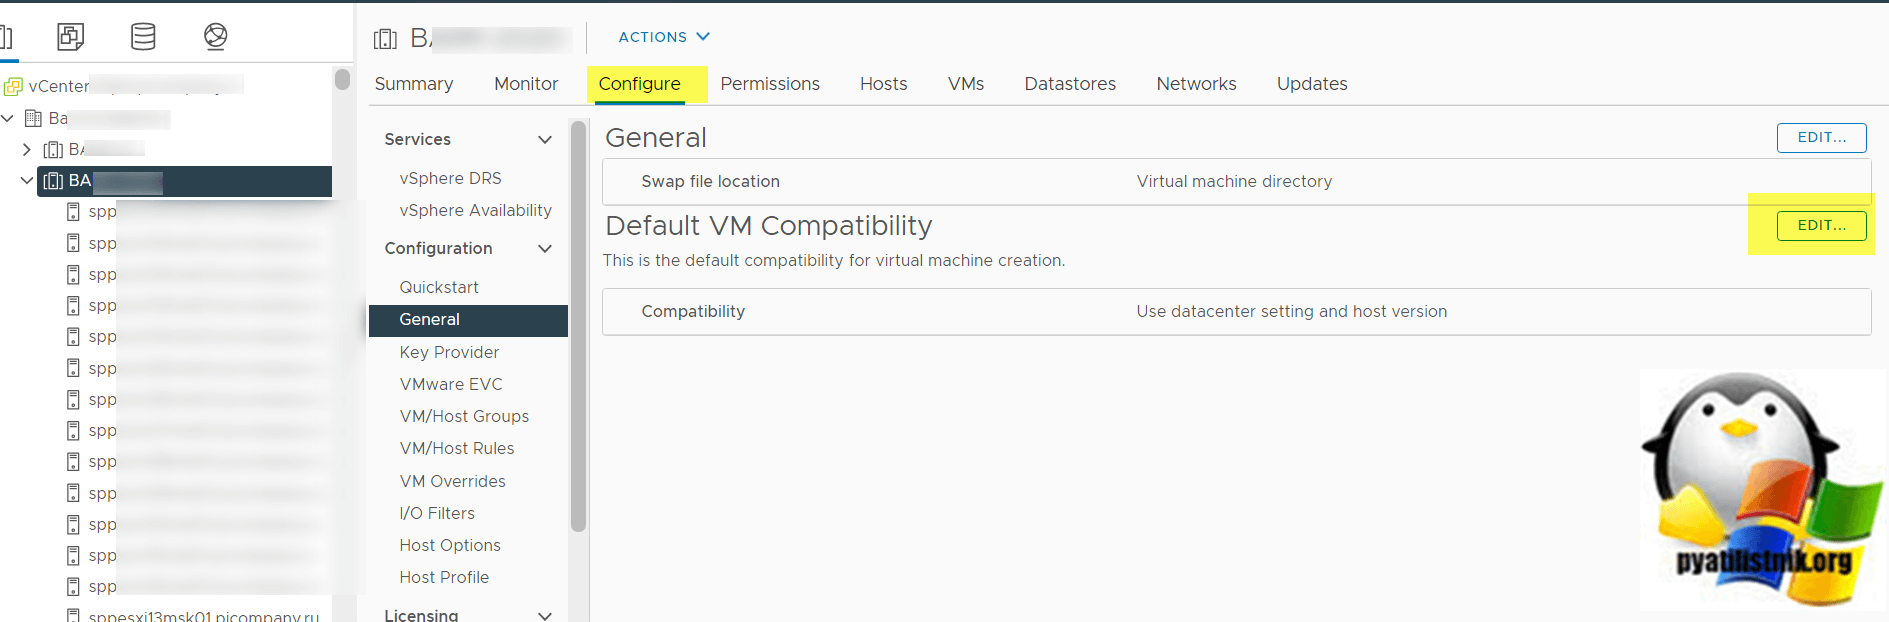The image size is (1889, 622).
Task: Expand the collapsed cluster tree node
Action: point(27,150)
